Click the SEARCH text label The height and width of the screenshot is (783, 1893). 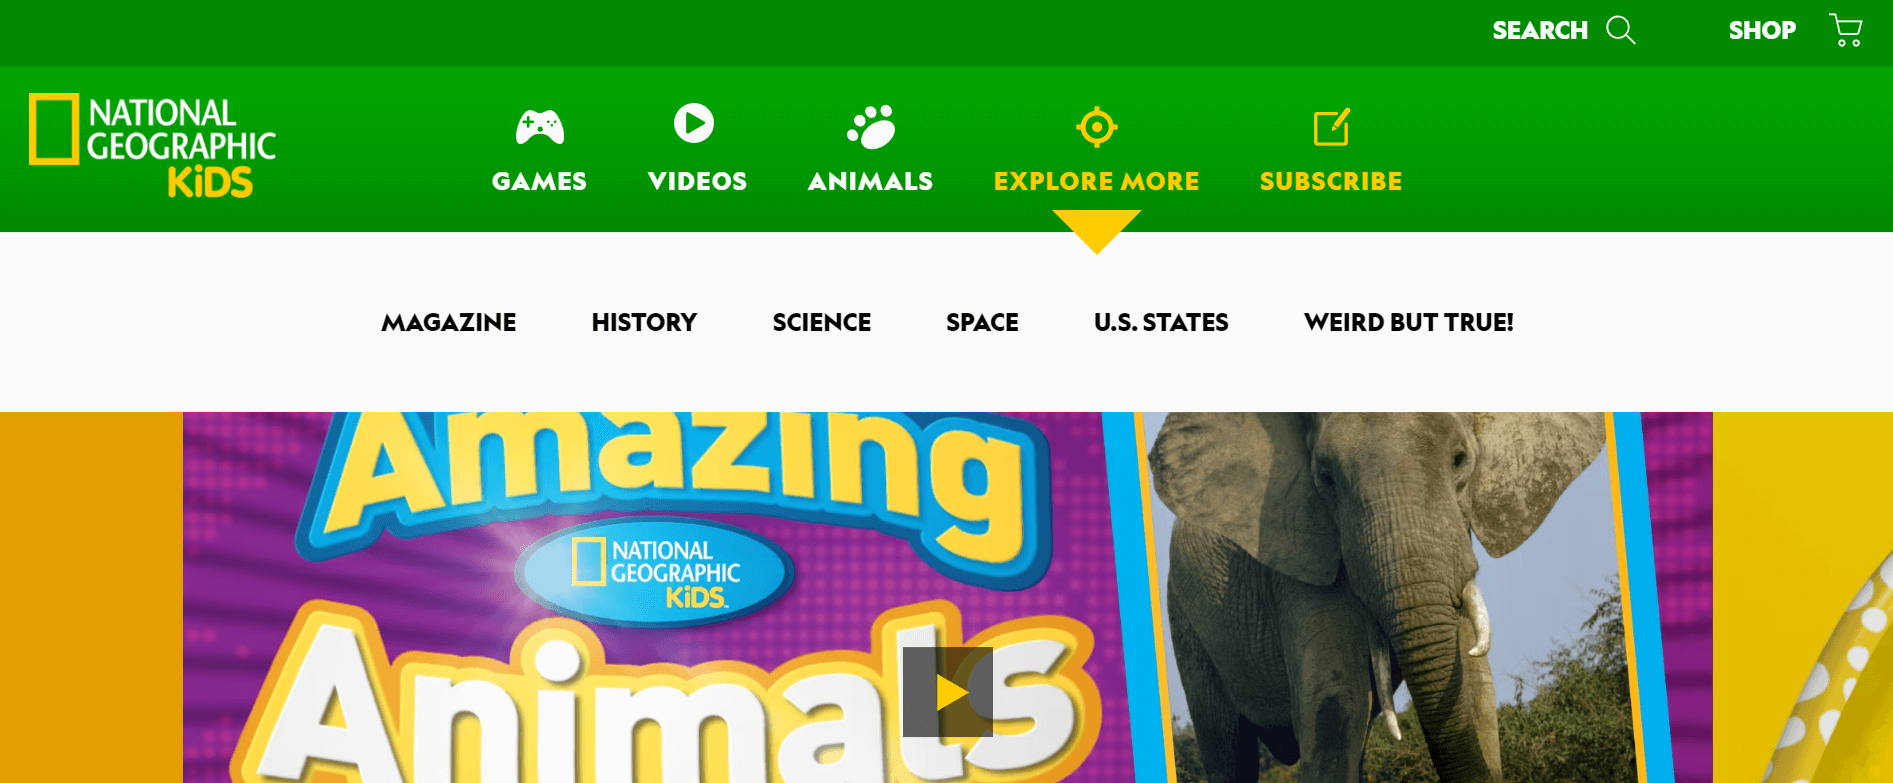(1539, 31)
